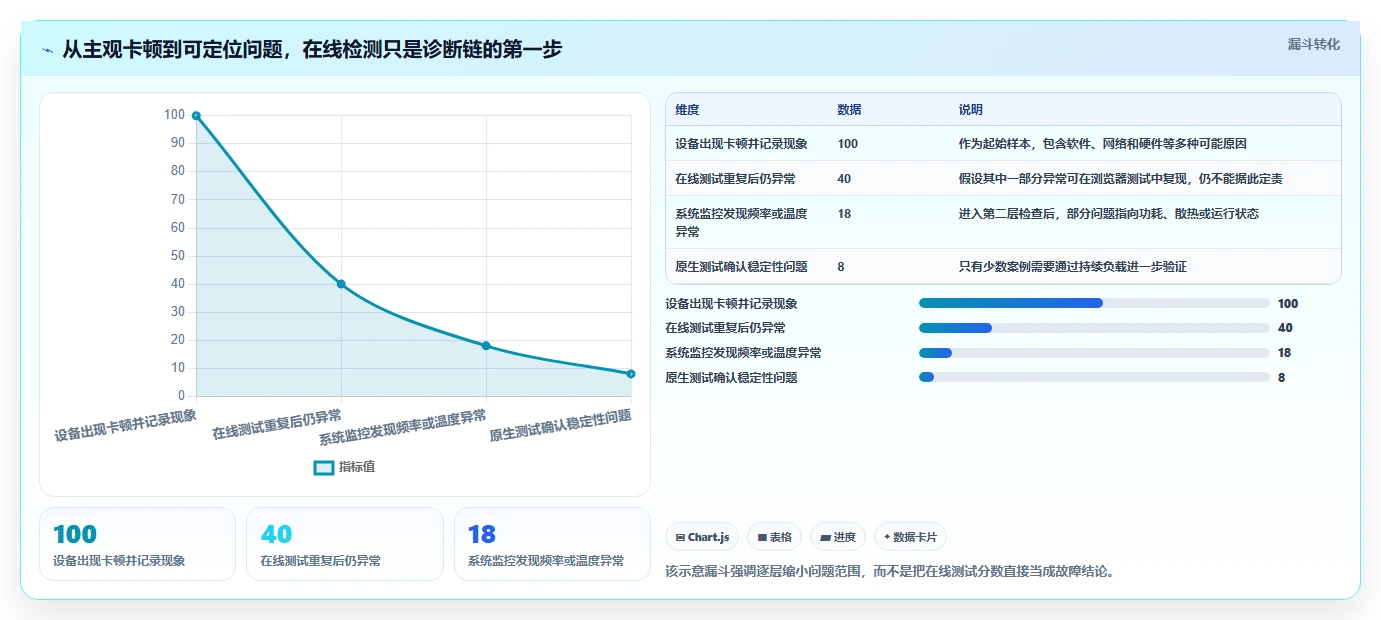Click the lightning icon before the title
The width and height of the screenshot is (1381, 620).
pyautogui.click(x=47, y=50)
